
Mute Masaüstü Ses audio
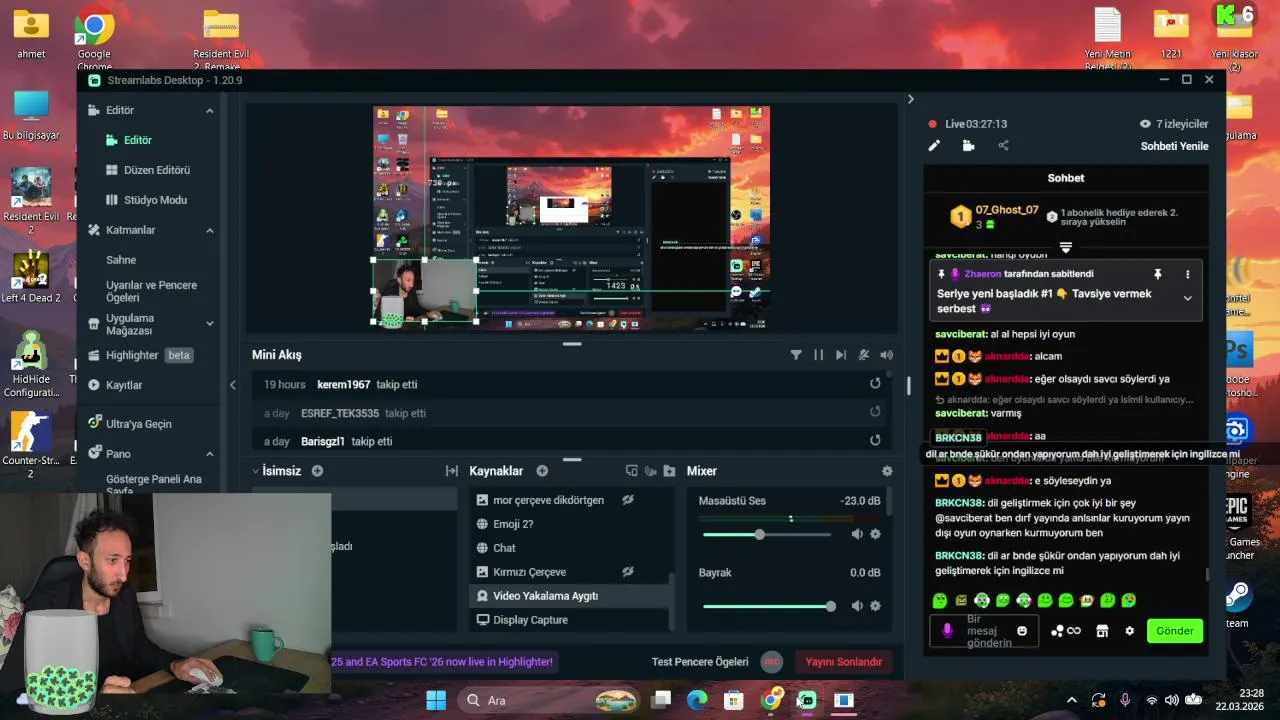pyautogui.click(x=857, y=534)
